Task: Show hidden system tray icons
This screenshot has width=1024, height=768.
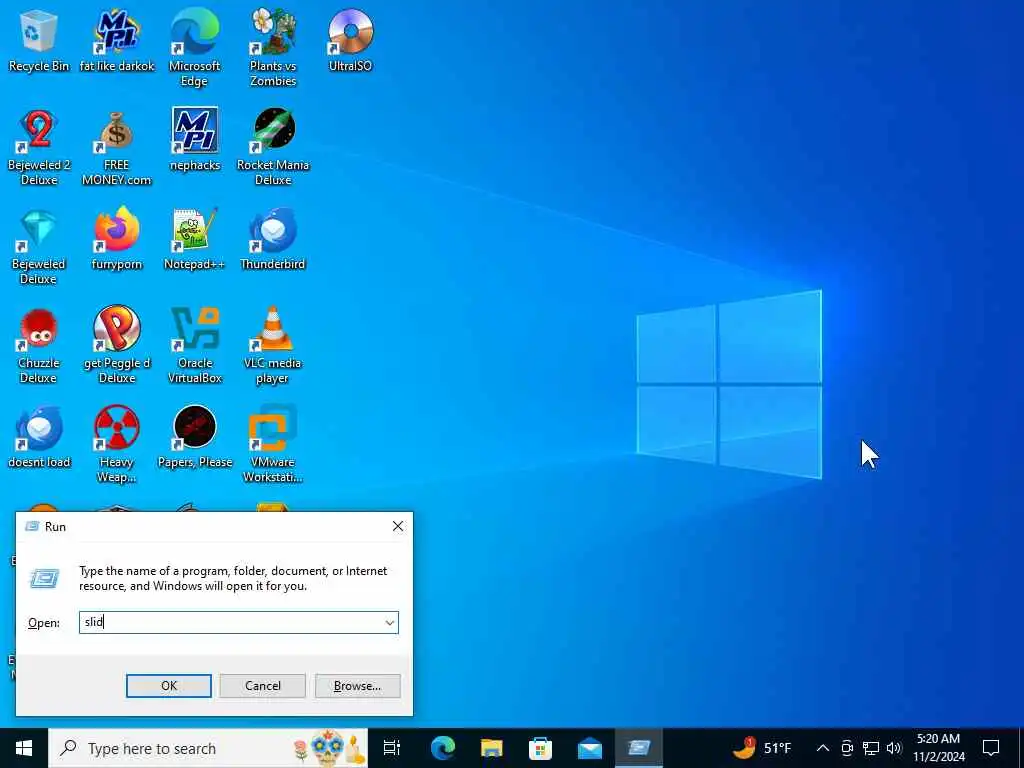Action: (823, 748)
